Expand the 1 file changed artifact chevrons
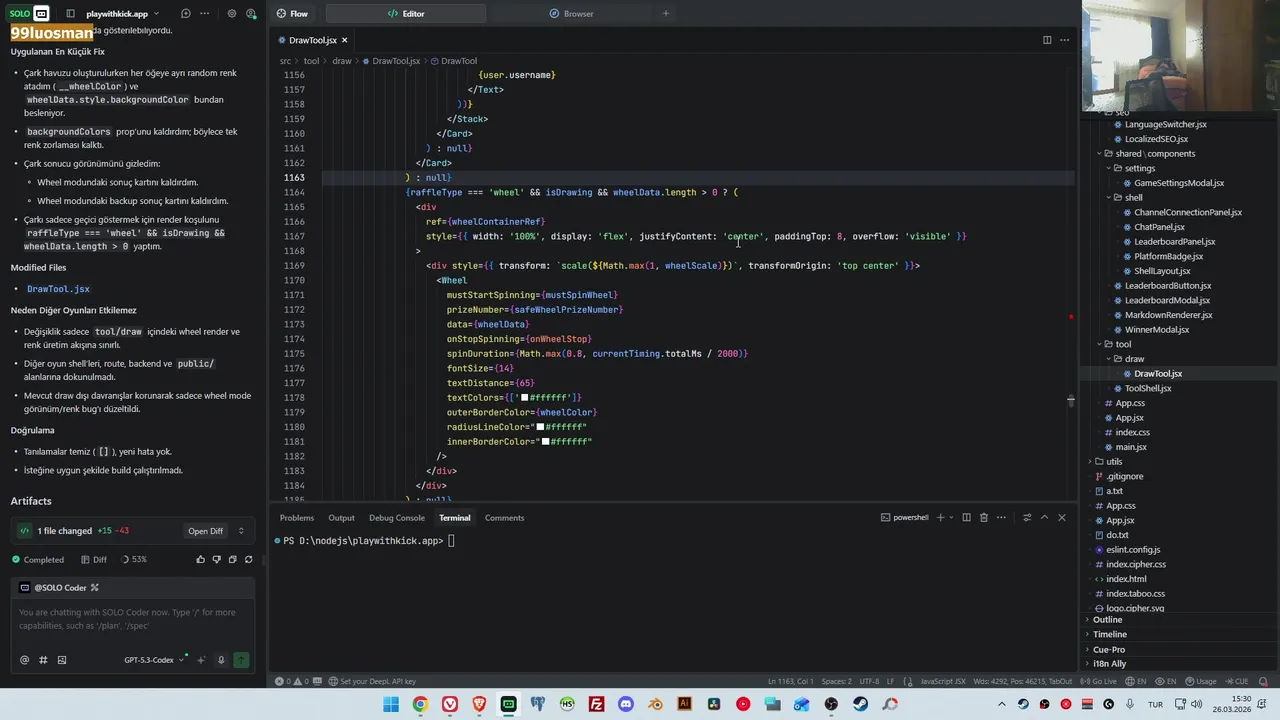1280x720 pixels. (241, 531)
